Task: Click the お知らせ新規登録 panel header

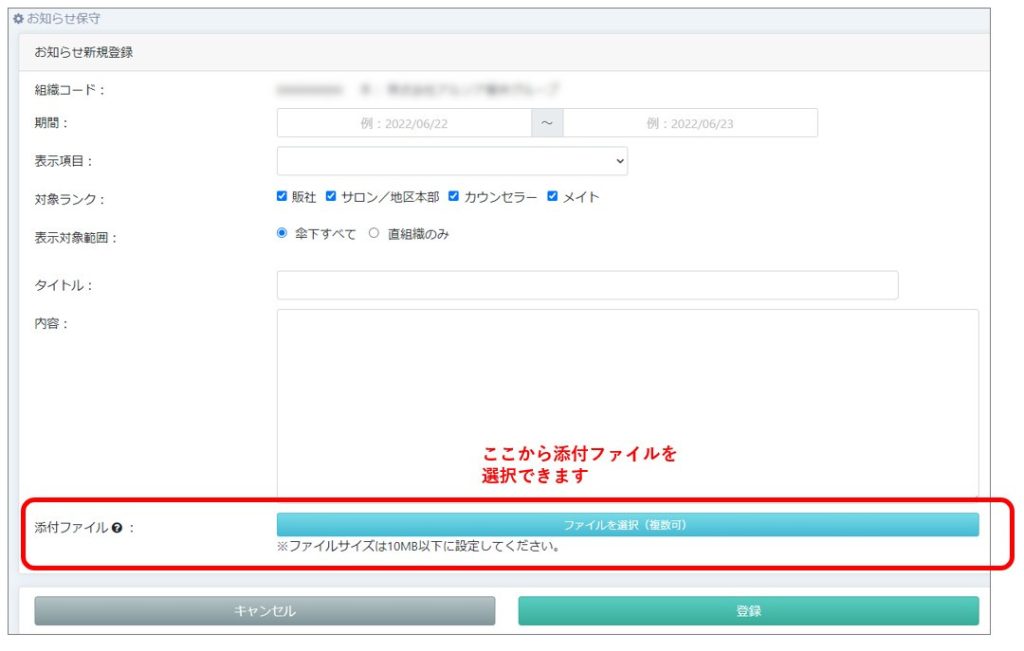Action: click(84, 52)
